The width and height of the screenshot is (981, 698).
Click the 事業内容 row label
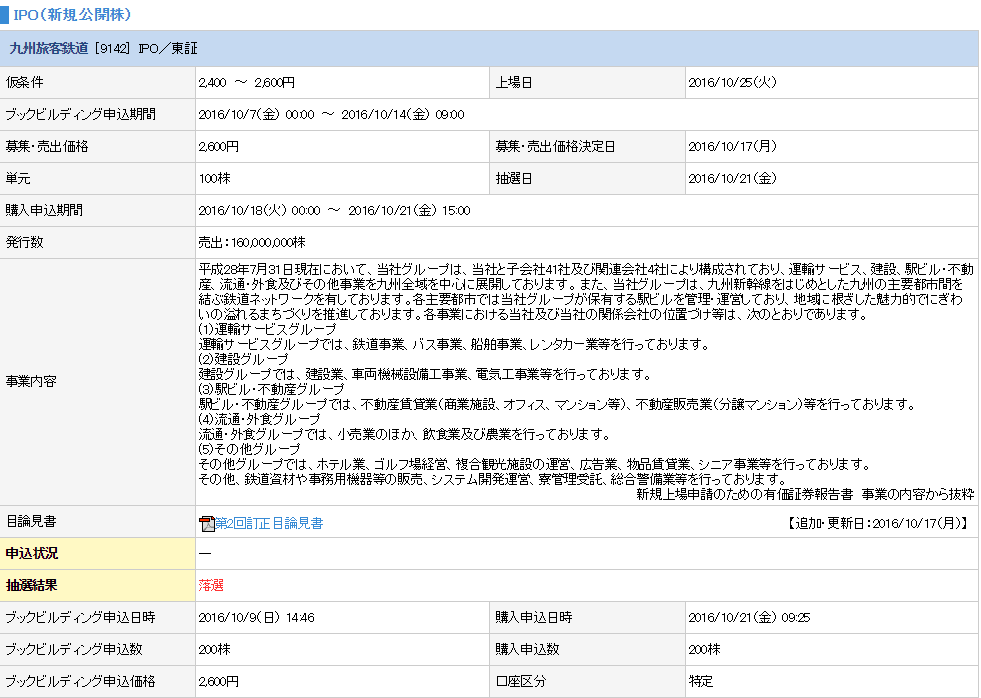(x=31, y=382)
